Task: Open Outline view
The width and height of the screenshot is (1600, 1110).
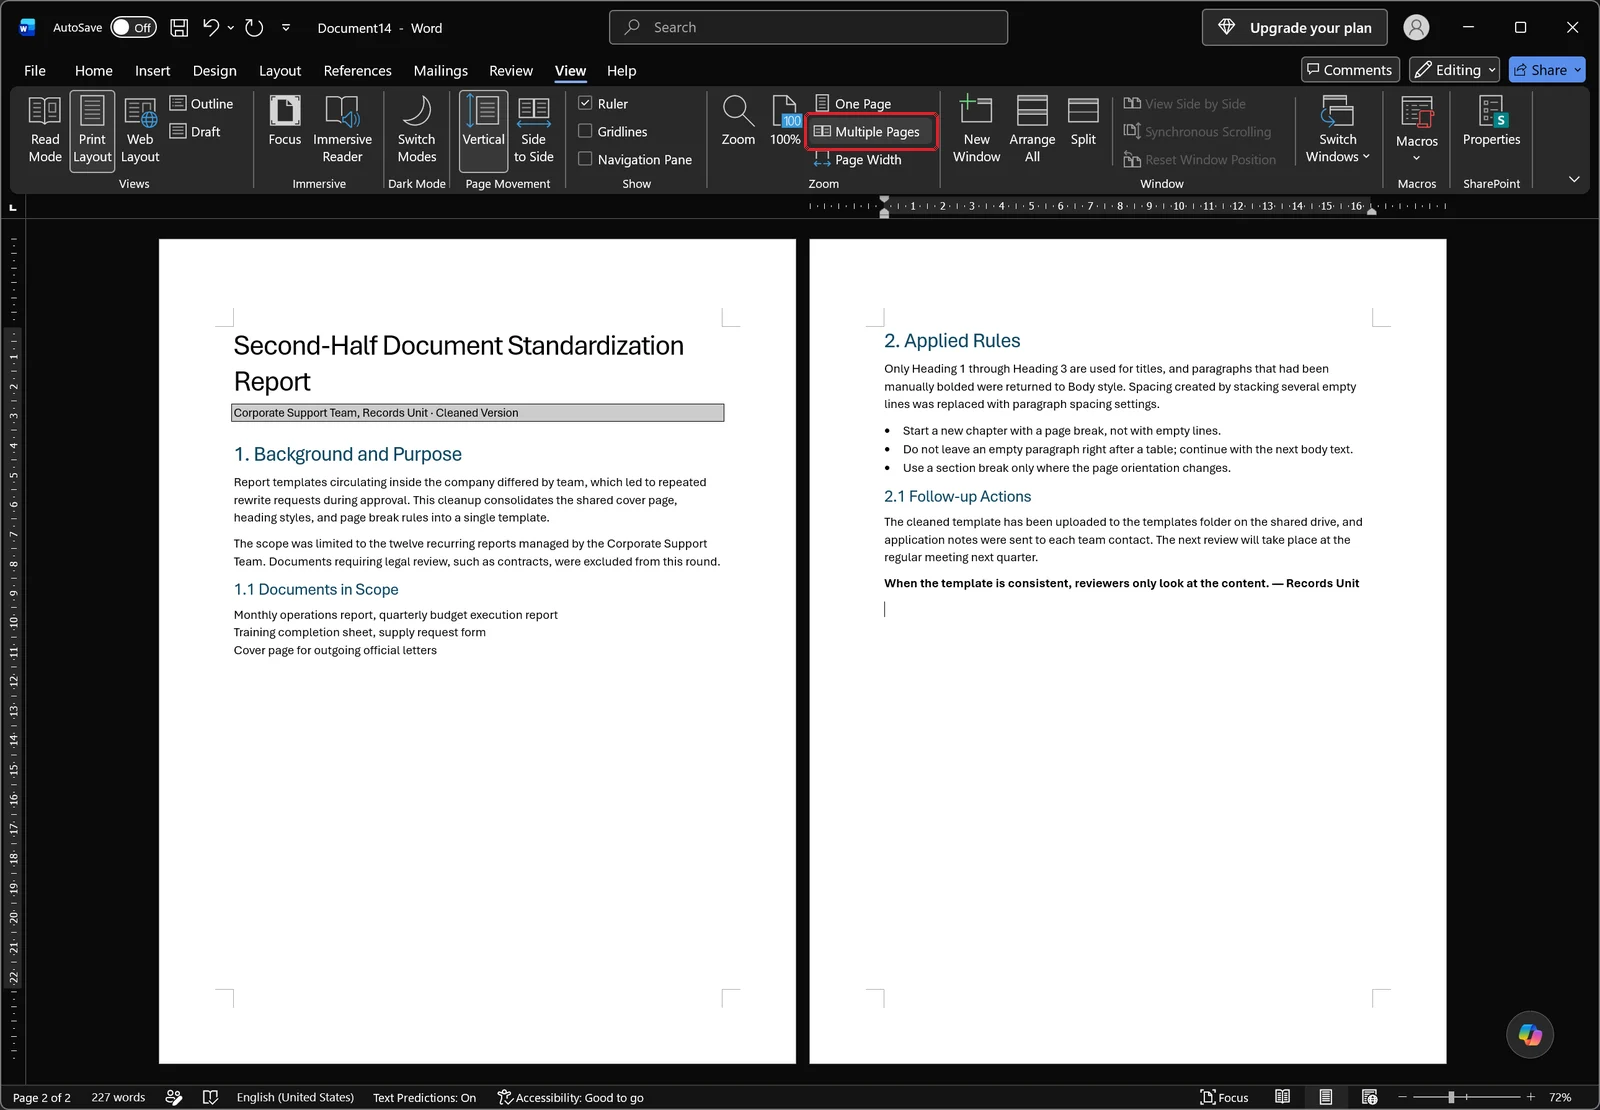Action: click(201, 104)
